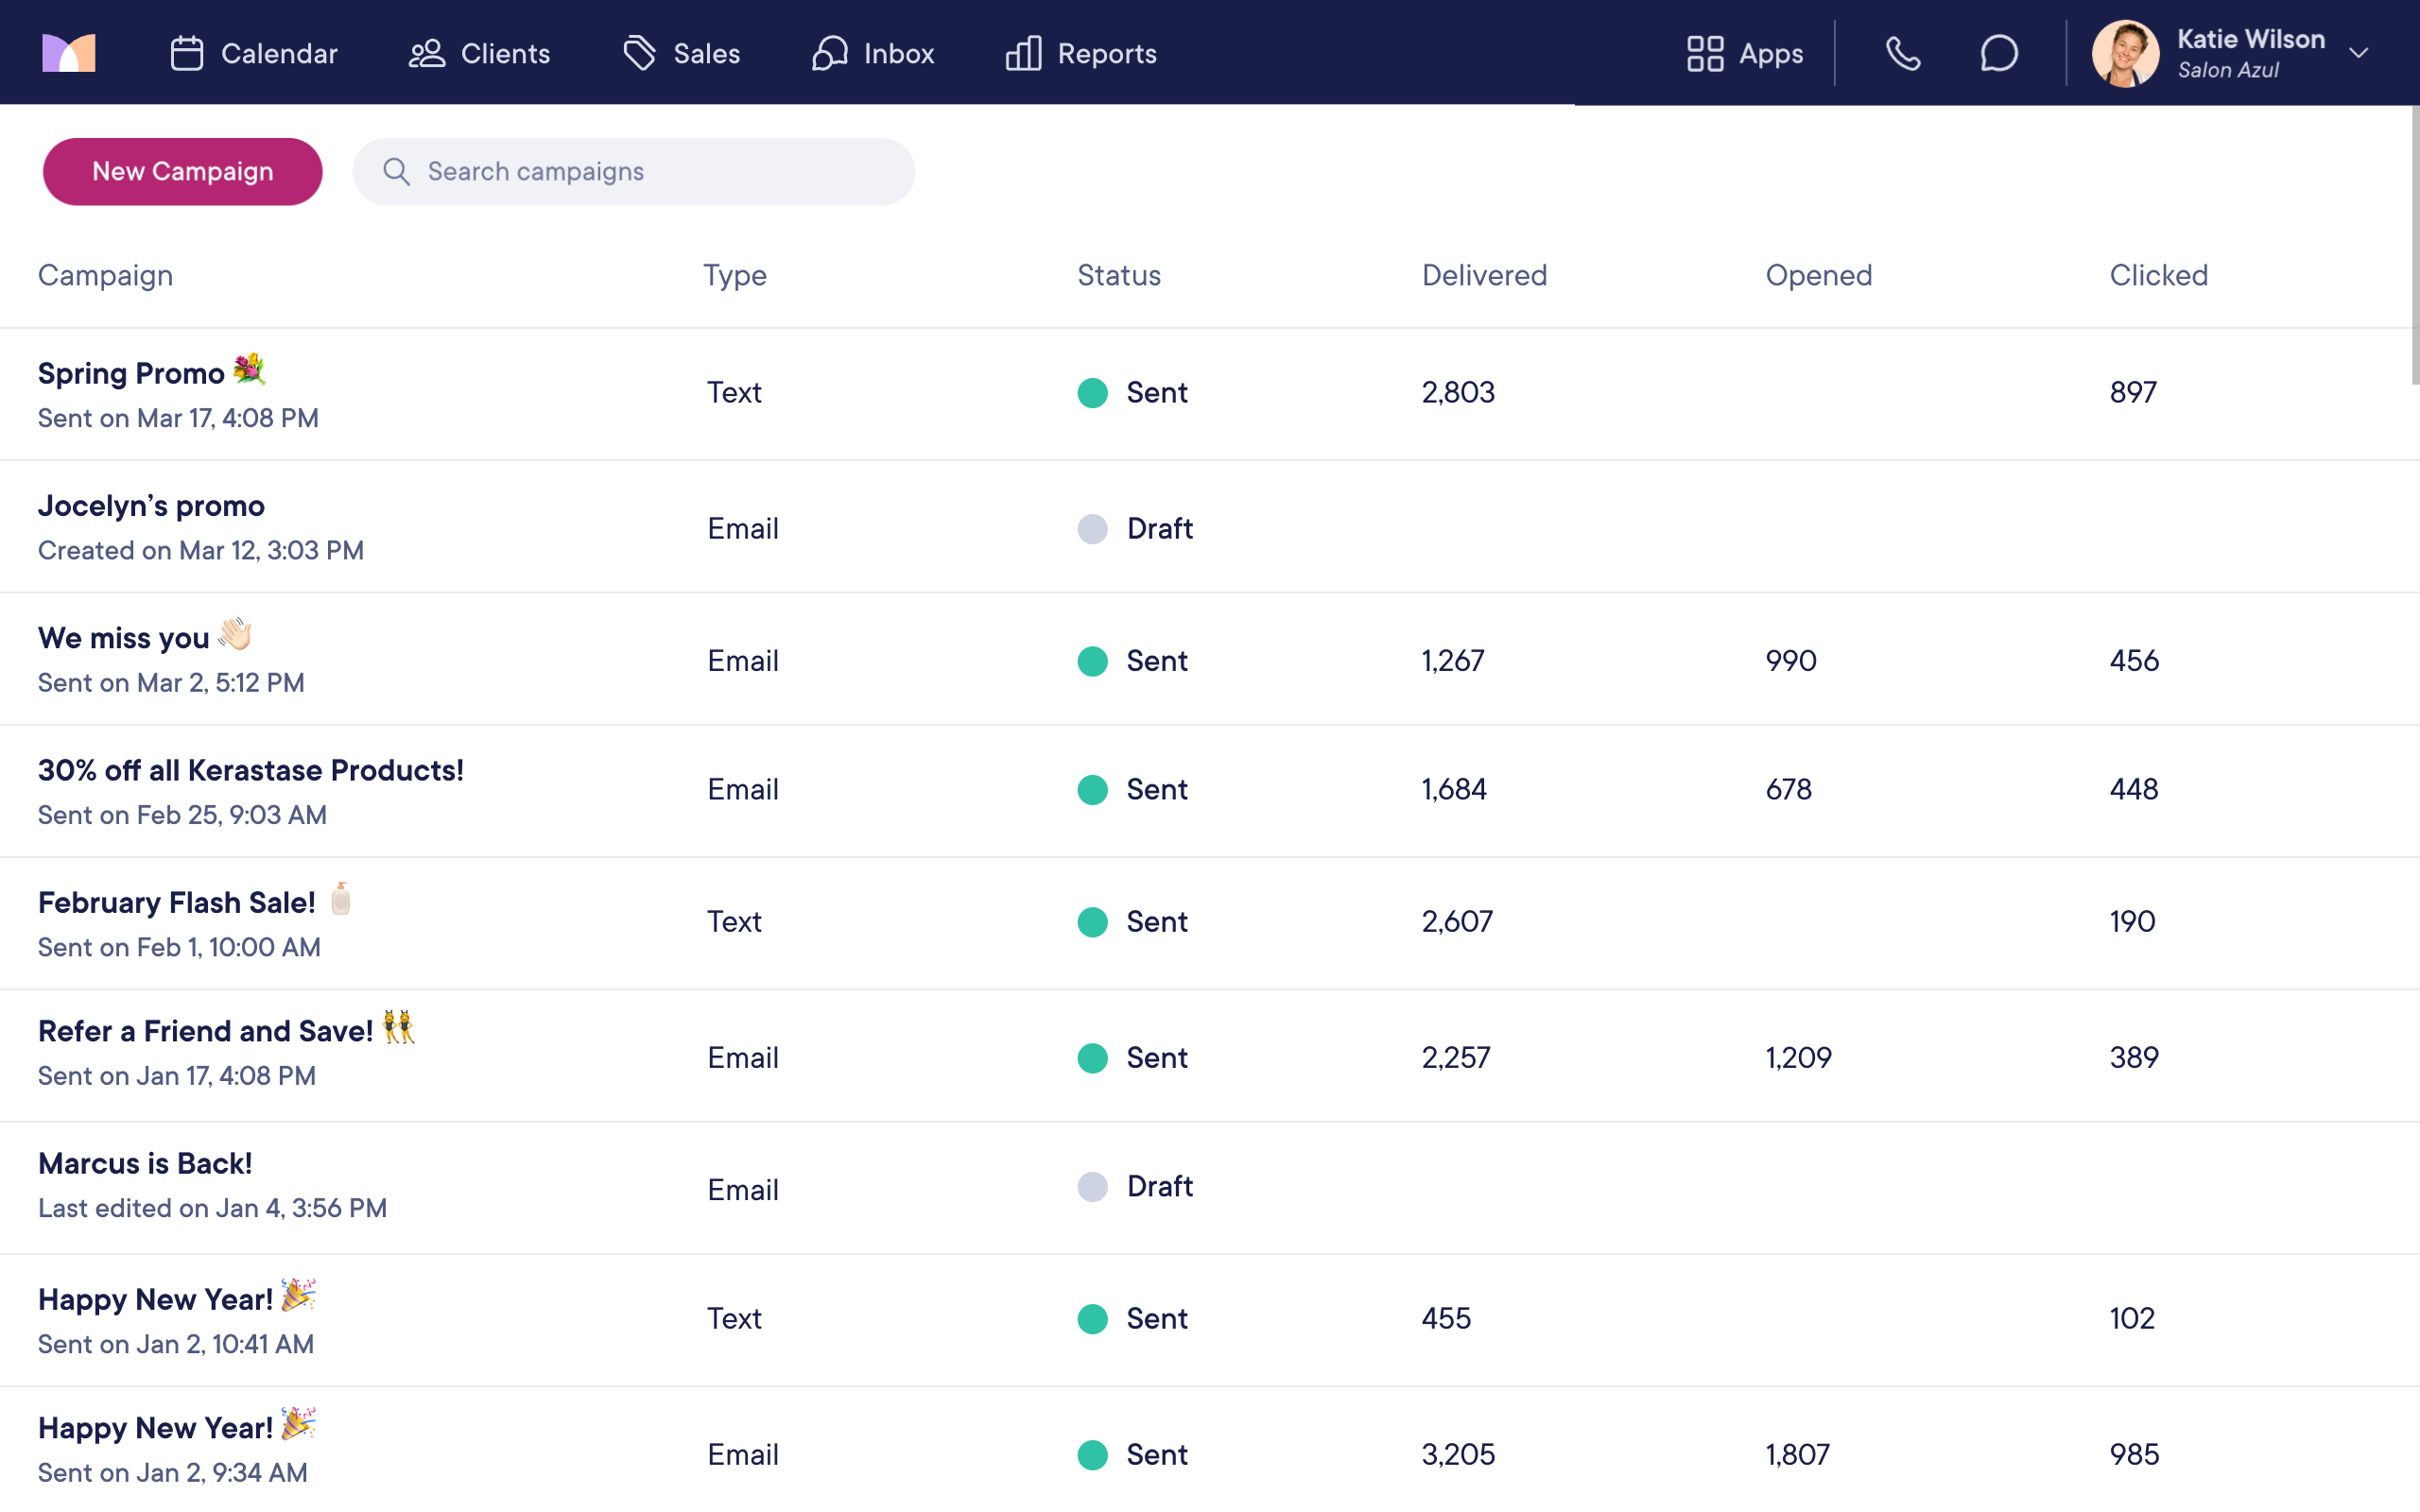Open the Spring Promo campaign

click(131, 374)
